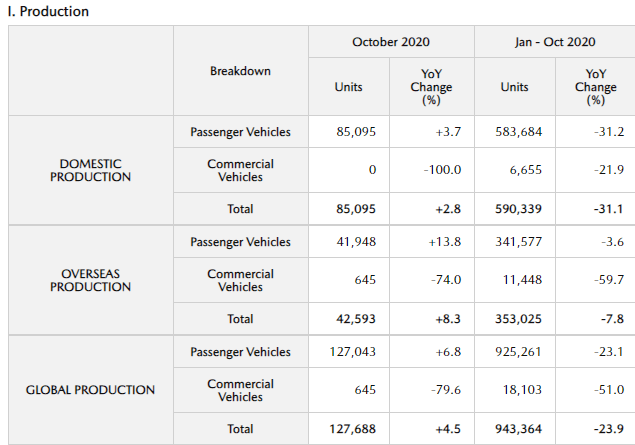The width and height of the screenshot is (635, 445).
Task: Select the OVERSEAS PRODUCTION row label
Action: click(91, 280)
